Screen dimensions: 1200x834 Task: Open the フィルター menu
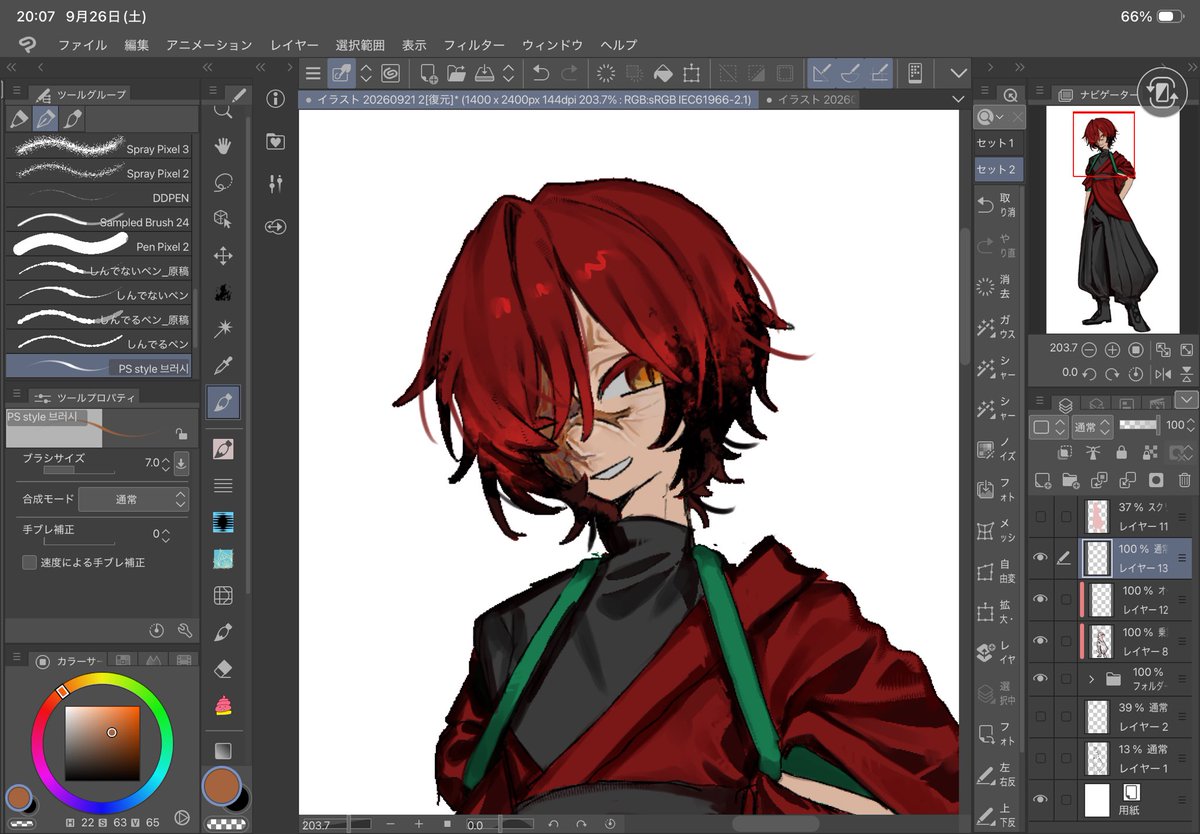click(474, 45)
